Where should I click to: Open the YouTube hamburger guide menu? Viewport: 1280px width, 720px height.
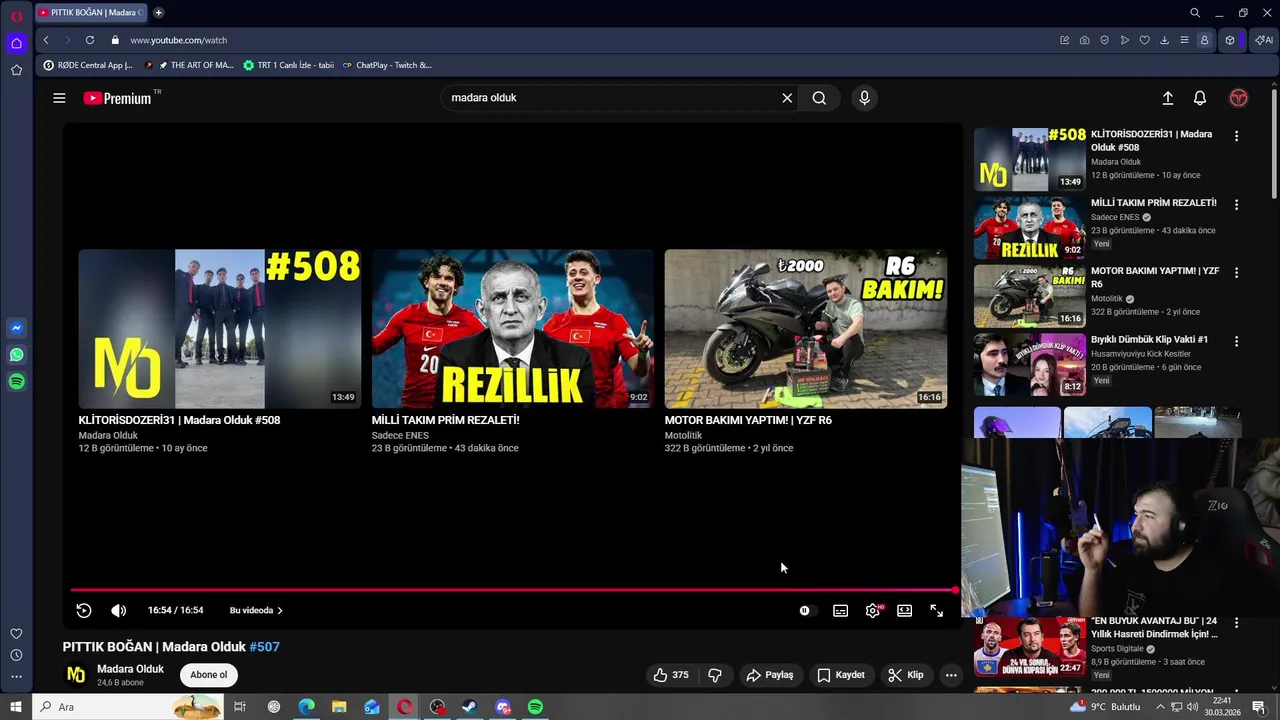(59, 98)
